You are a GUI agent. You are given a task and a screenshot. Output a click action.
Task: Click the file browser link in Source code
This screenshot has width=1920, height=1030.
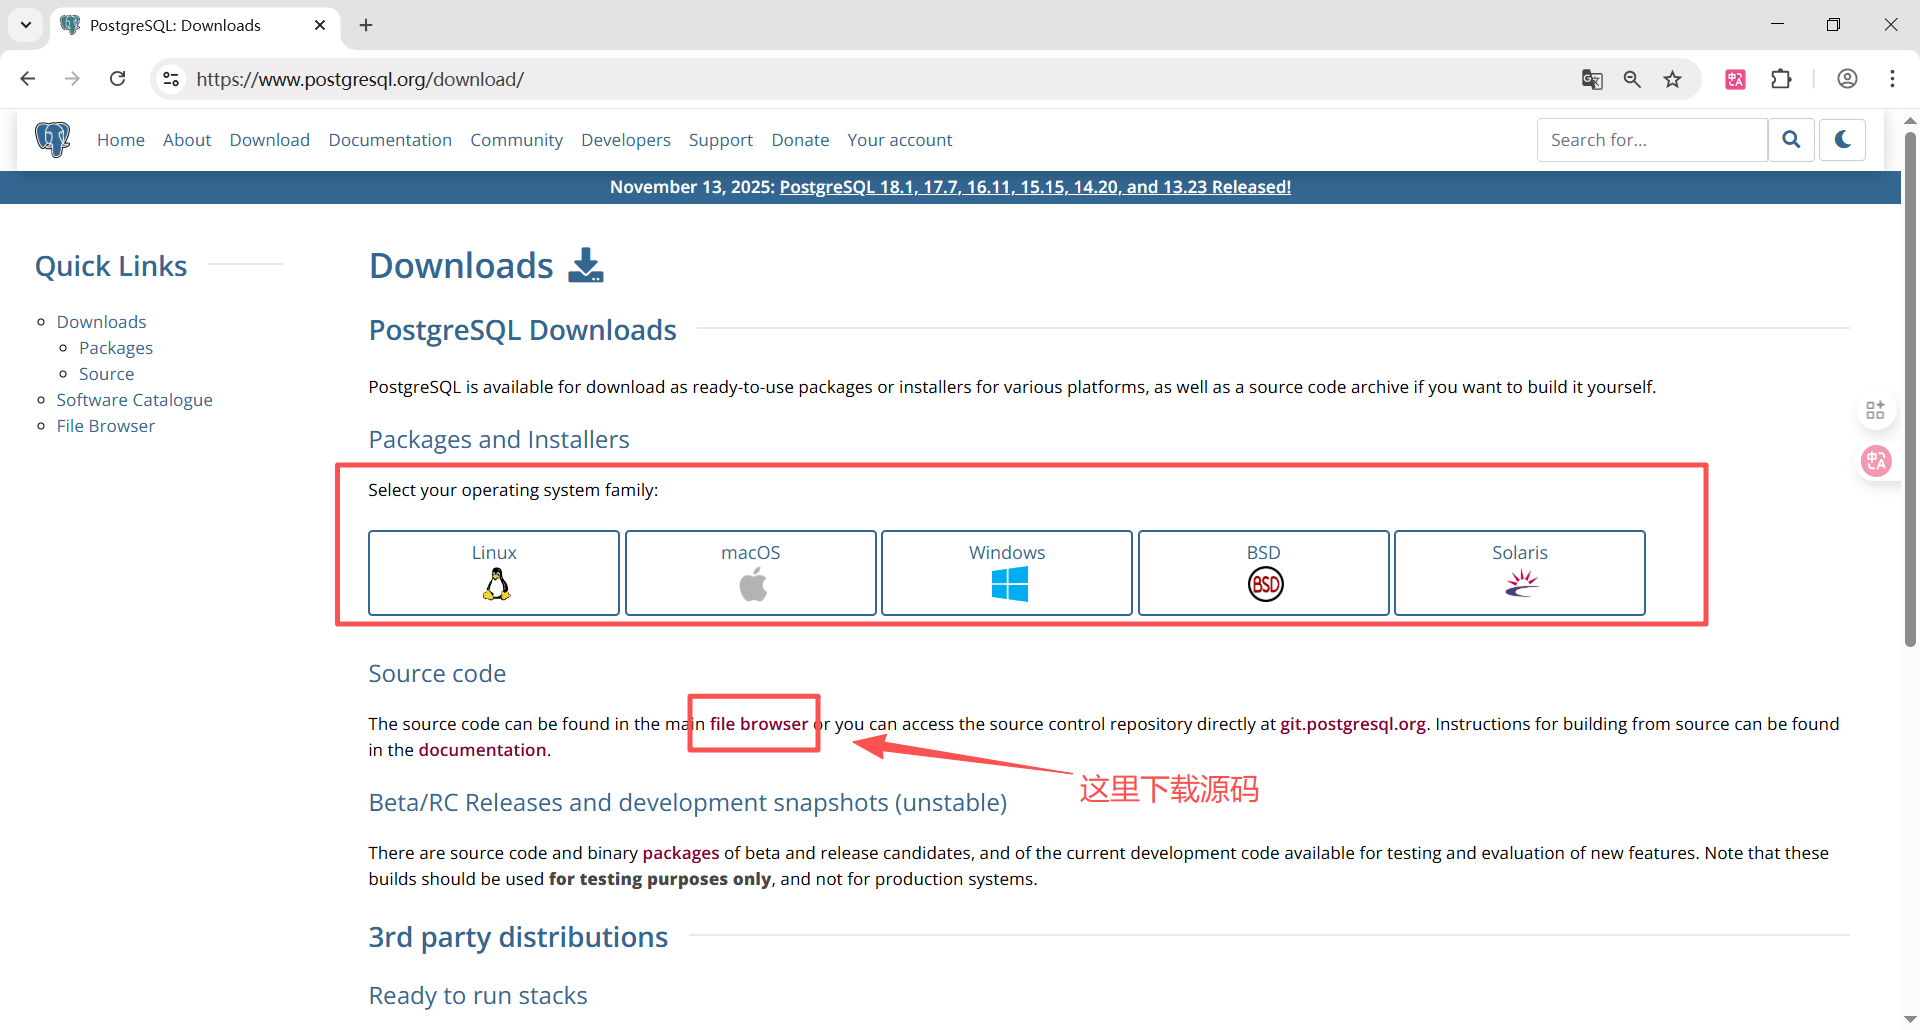758,724
